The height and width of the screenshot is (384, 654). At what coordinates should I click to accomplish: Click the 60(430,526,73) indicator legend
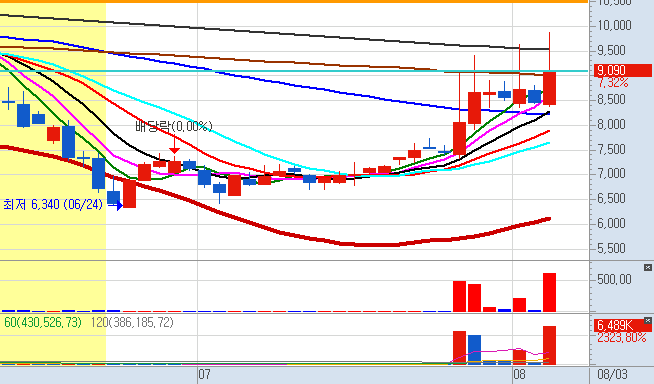pyautogui.click(x=43, y=322)
